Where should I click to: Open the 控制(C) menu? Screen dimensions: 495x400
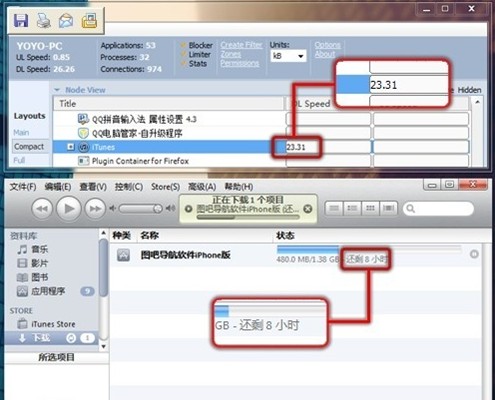pyautogui.click(x=129, y=187)
